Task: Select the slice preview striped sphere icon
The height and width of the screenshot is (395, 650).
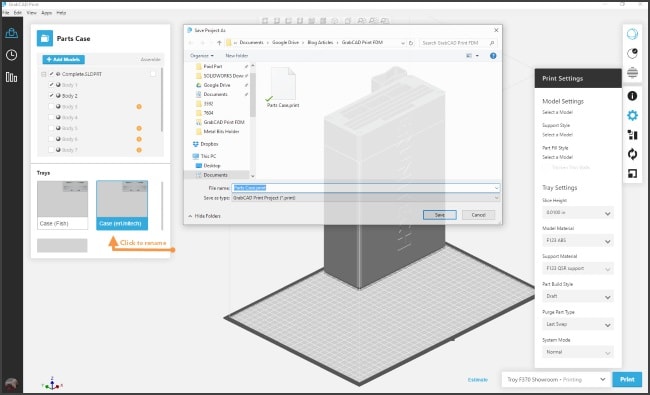Action: pos(632,73)
